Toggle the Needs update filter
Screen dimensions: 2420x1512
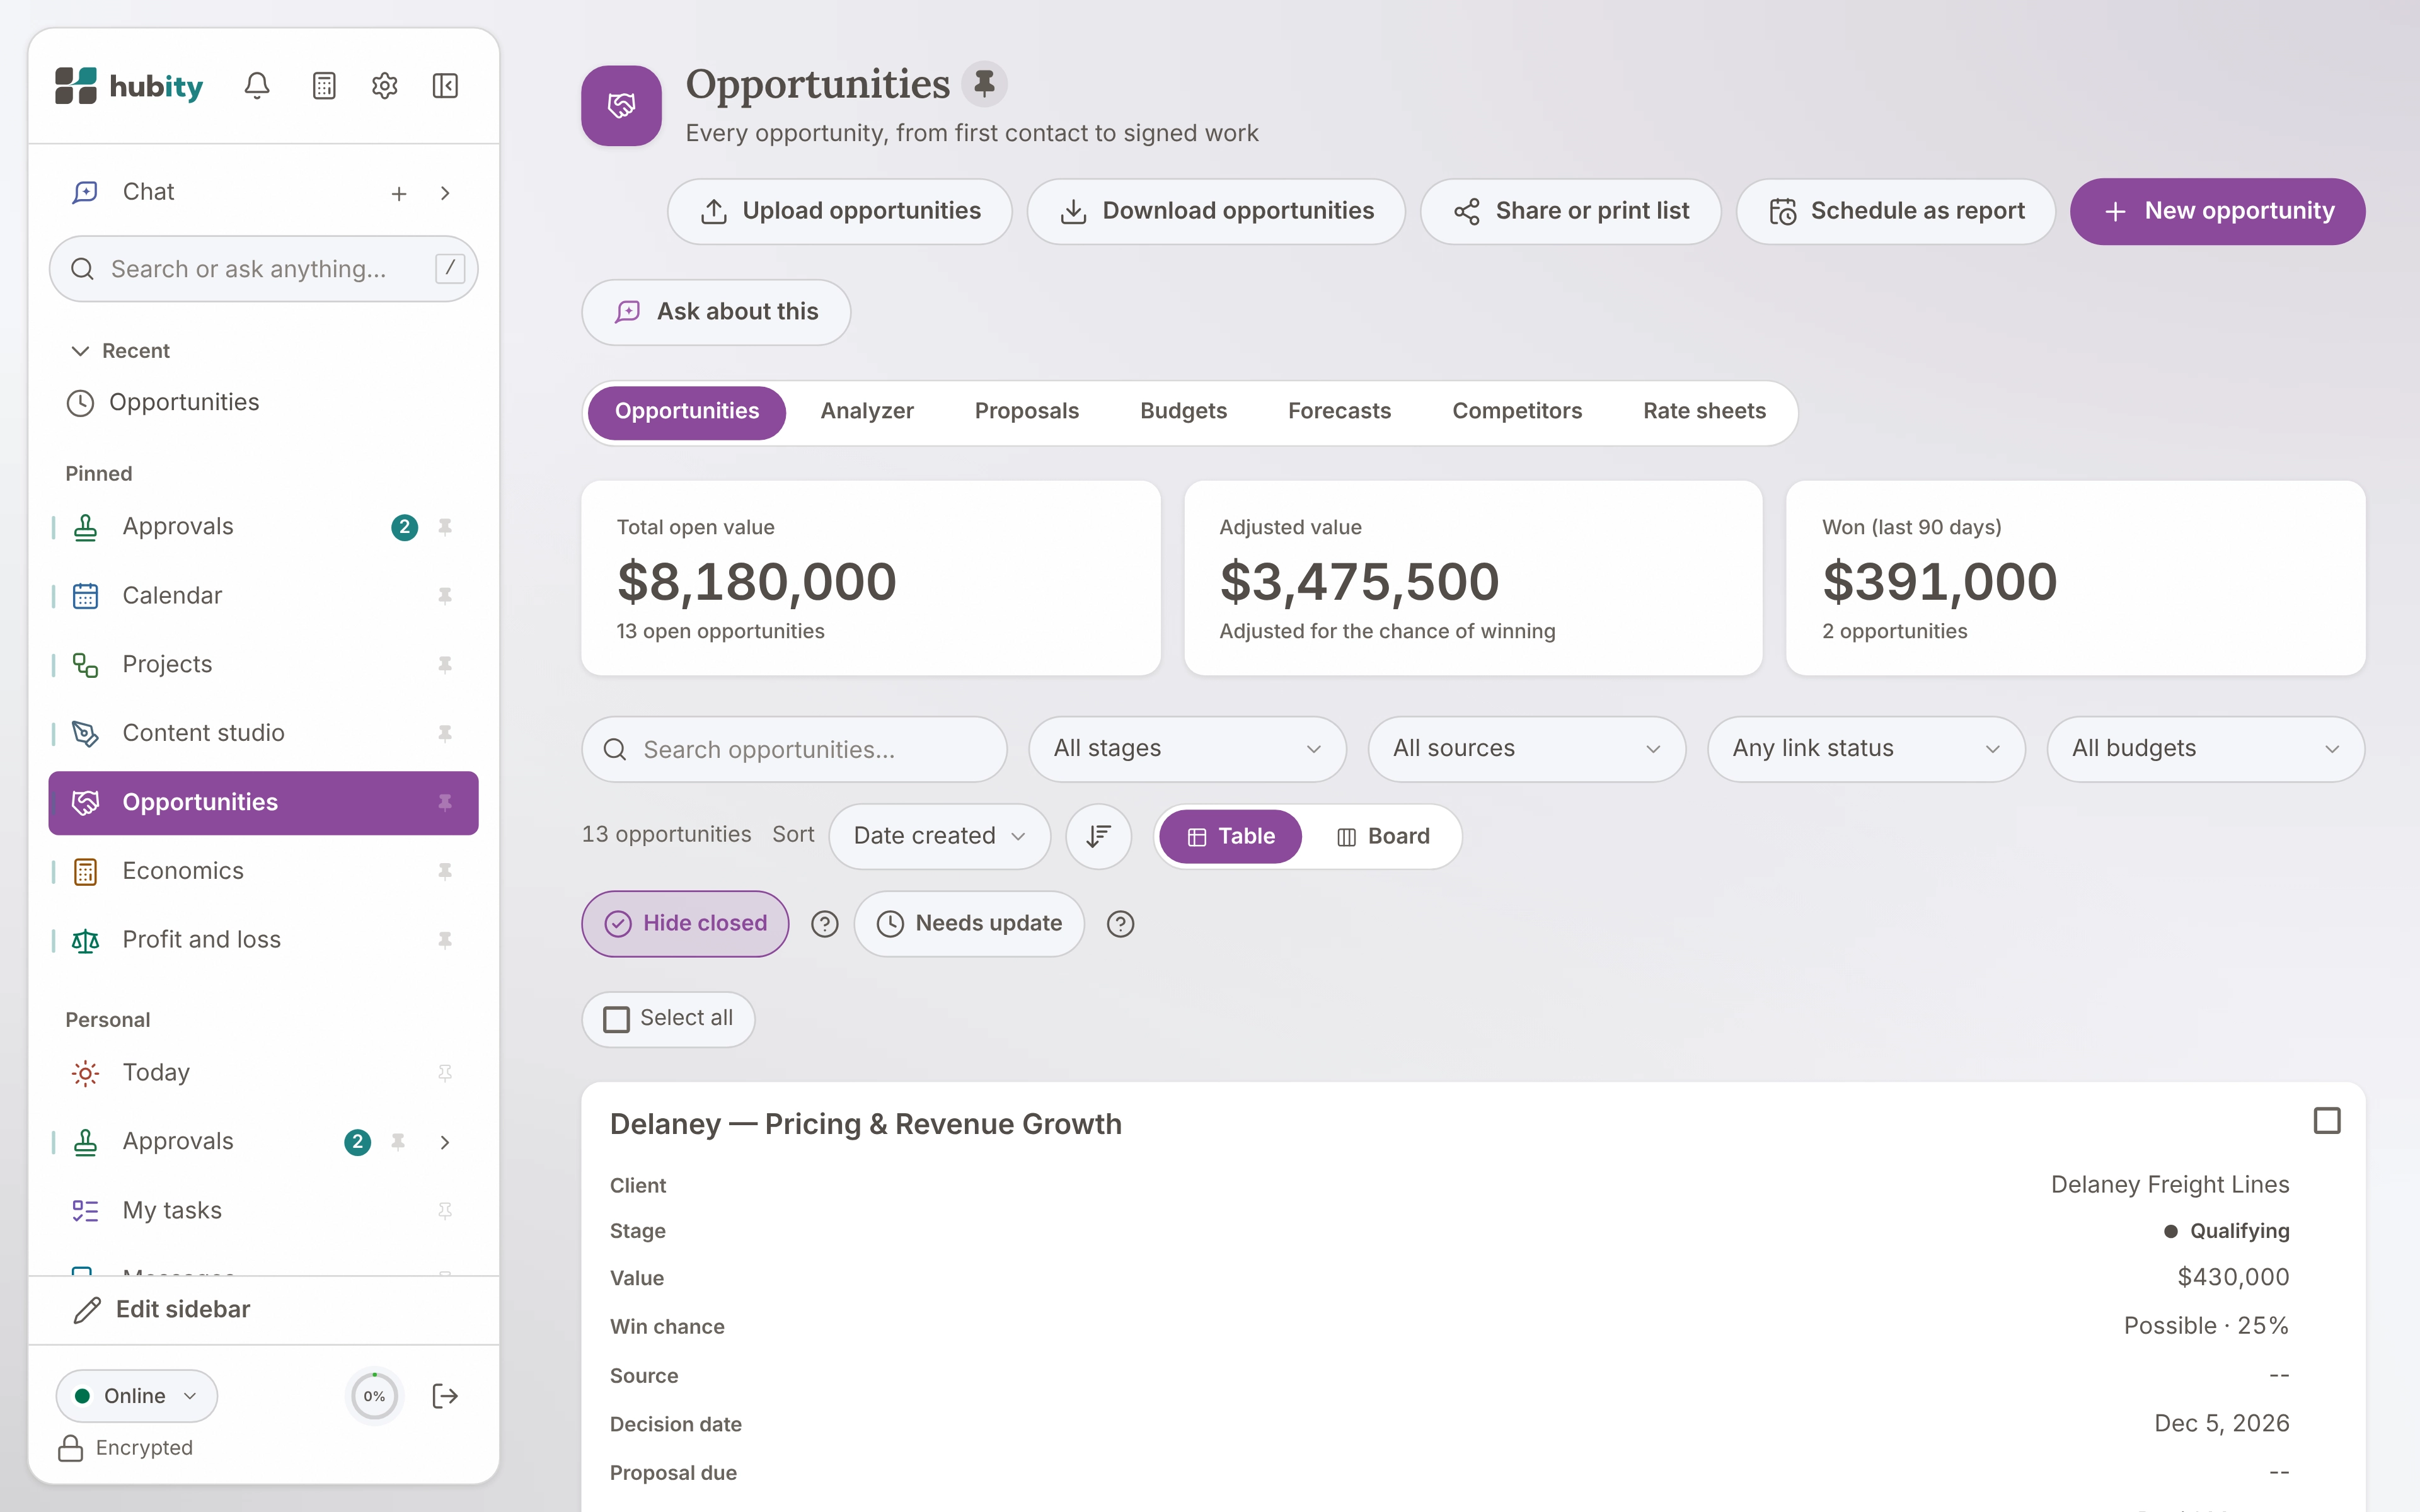[x=969, y=924]
